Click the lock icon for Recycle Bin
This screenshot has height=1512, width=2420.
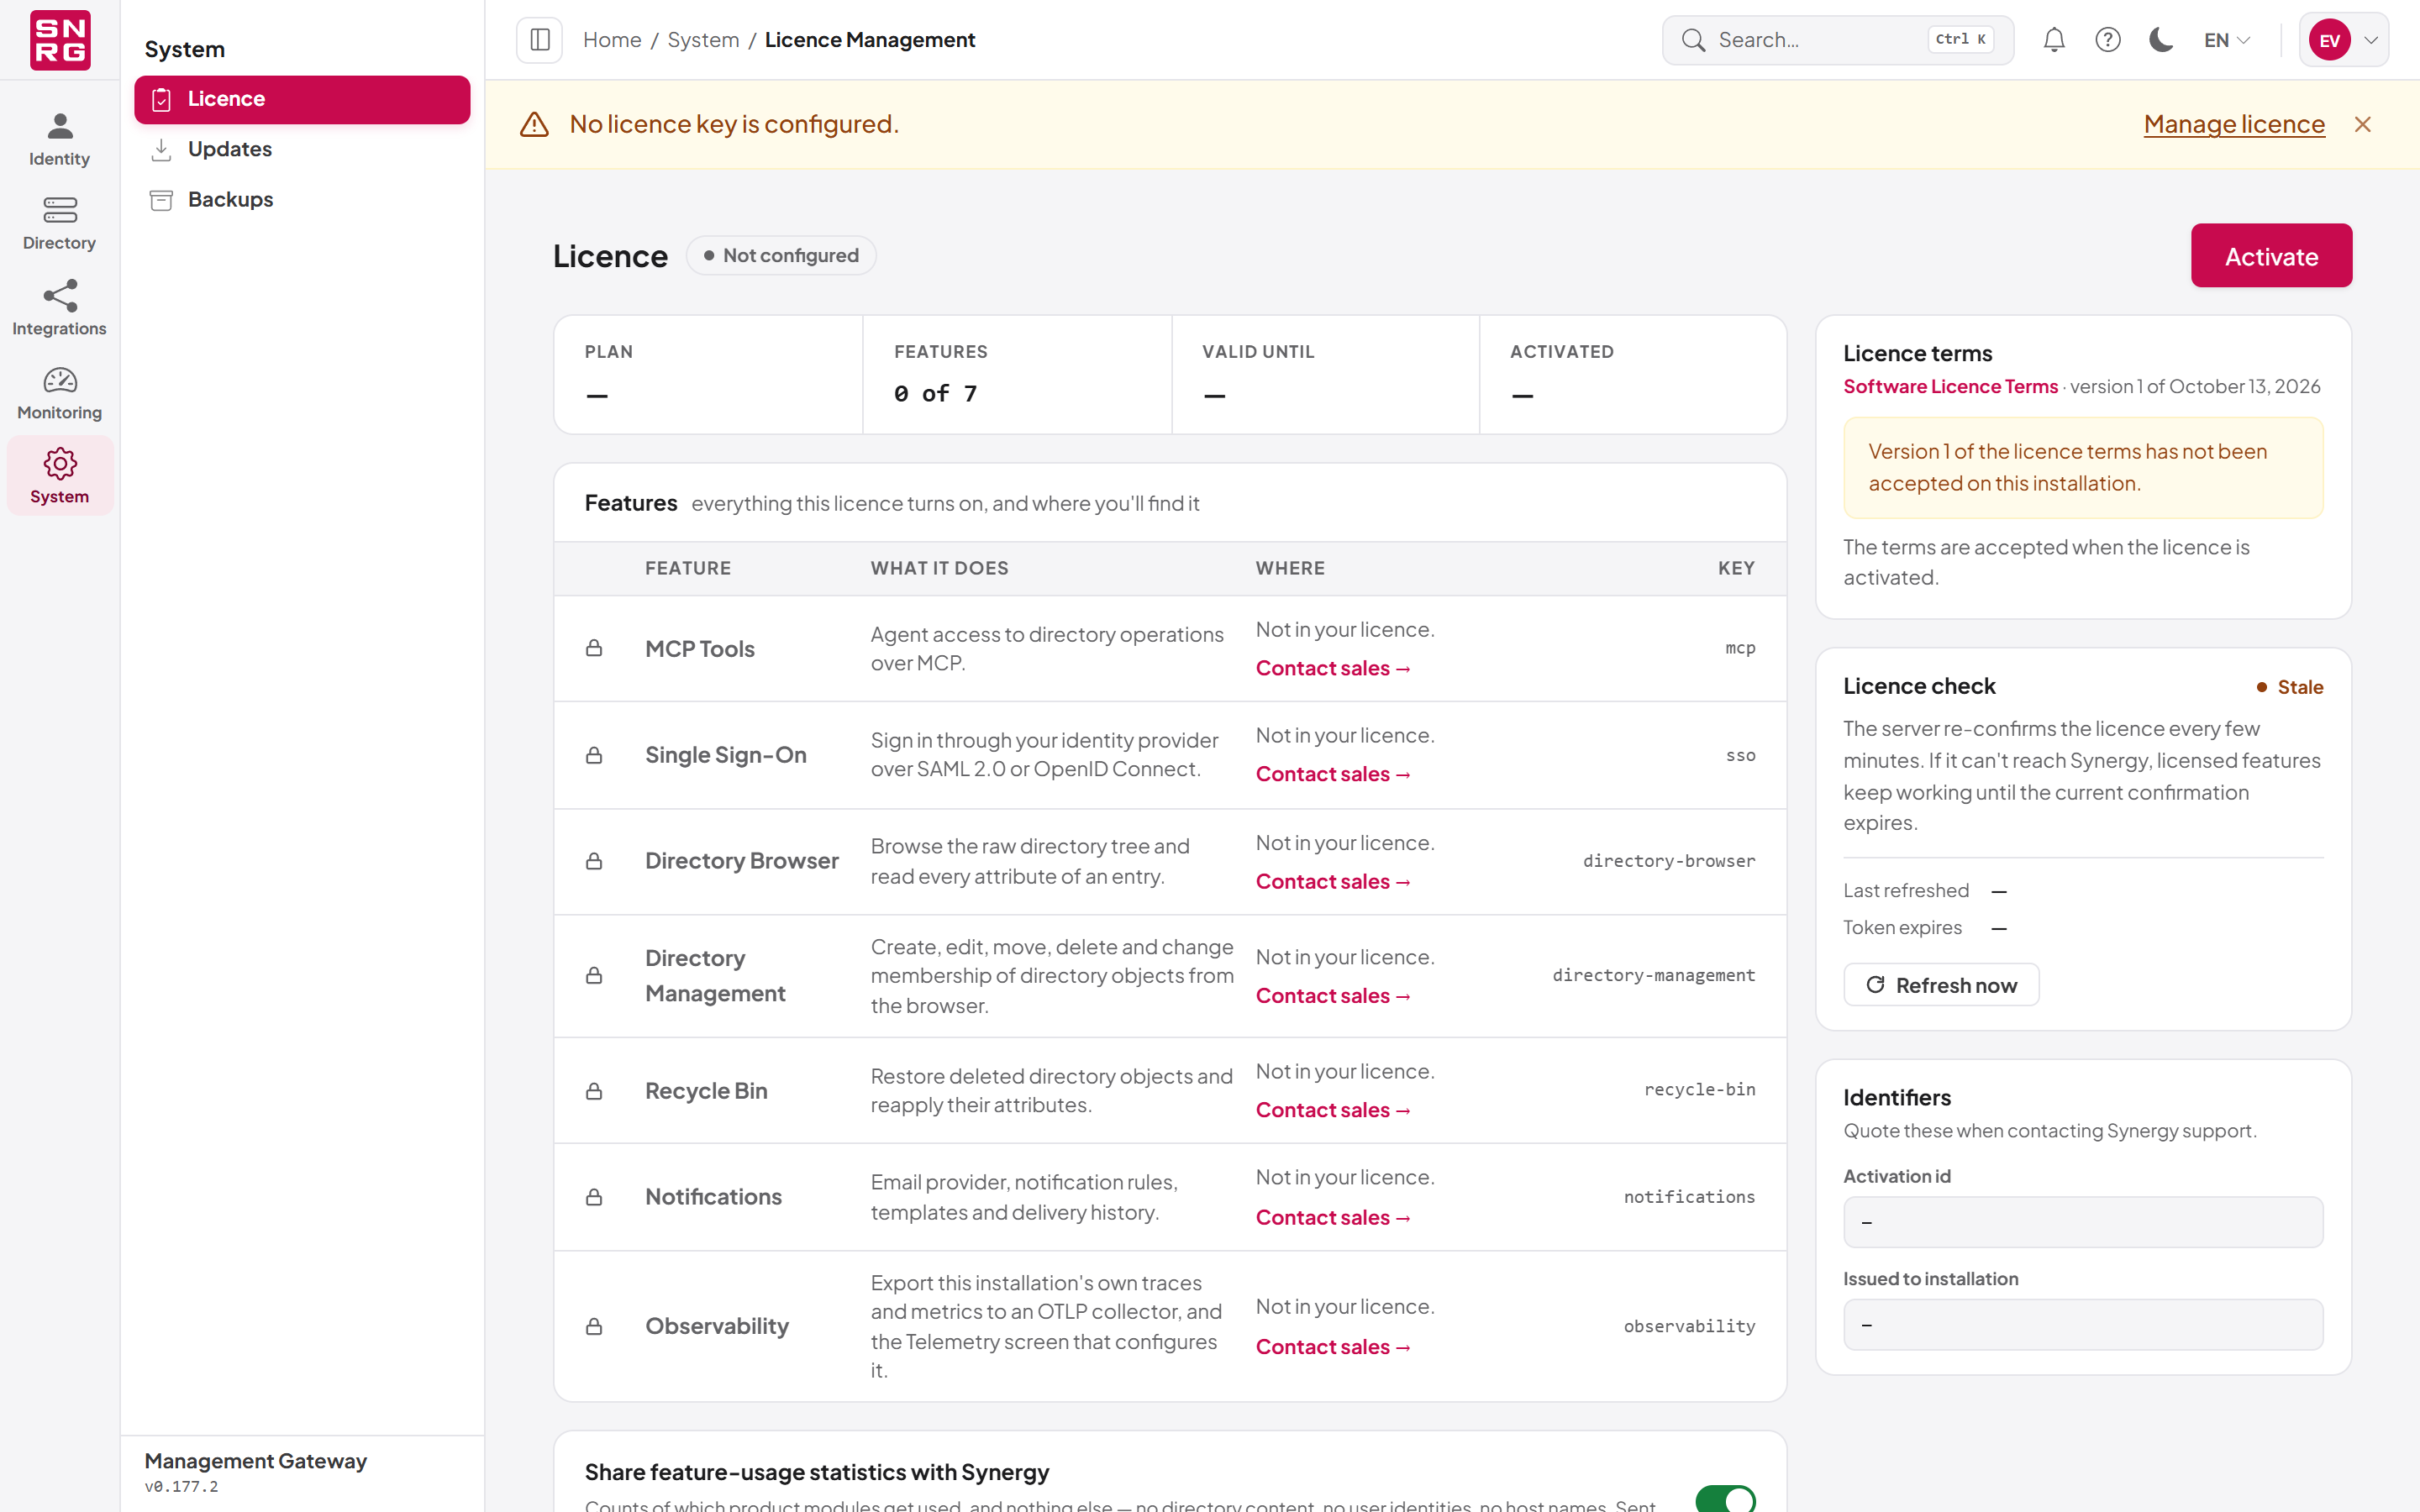(x=594, y=1091)
